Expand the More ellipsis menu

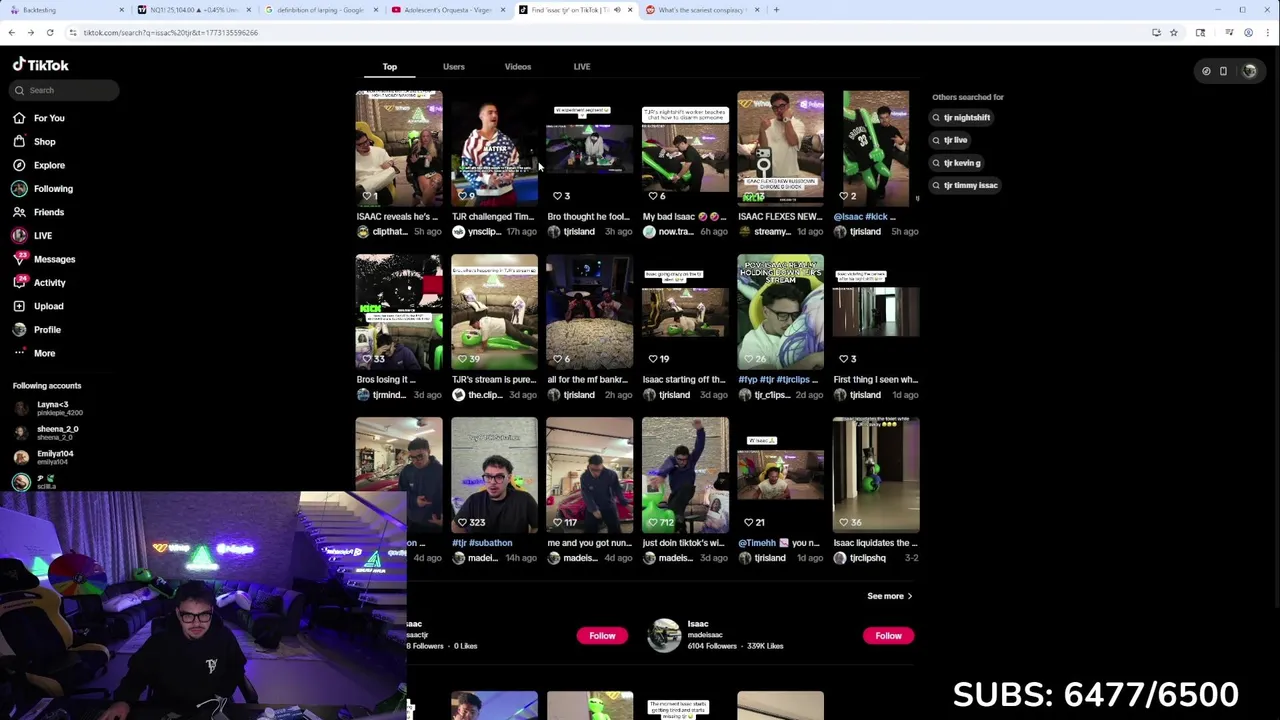coord(19,353)
